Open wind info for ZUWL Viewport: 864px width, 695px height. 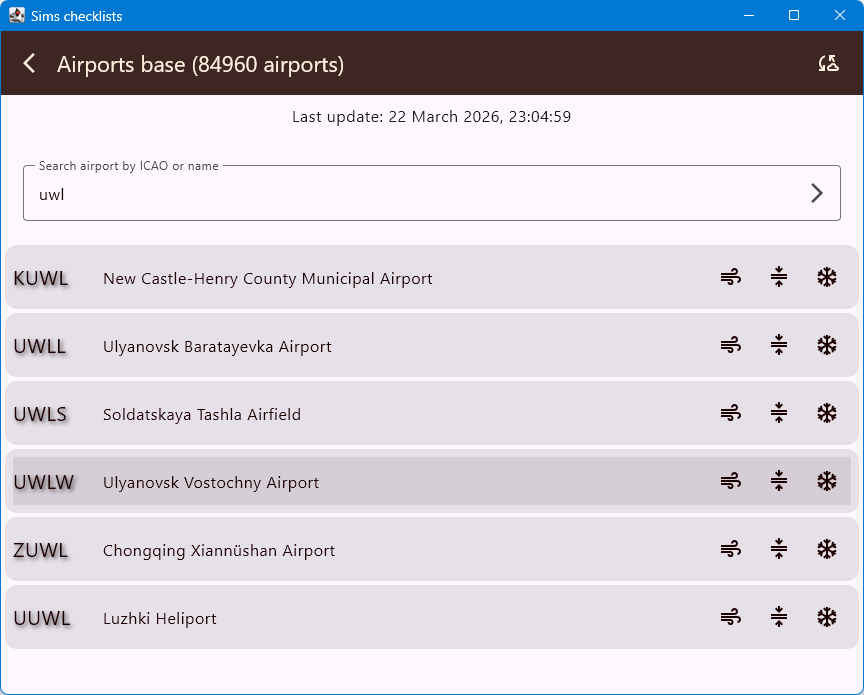click(731, 549)
